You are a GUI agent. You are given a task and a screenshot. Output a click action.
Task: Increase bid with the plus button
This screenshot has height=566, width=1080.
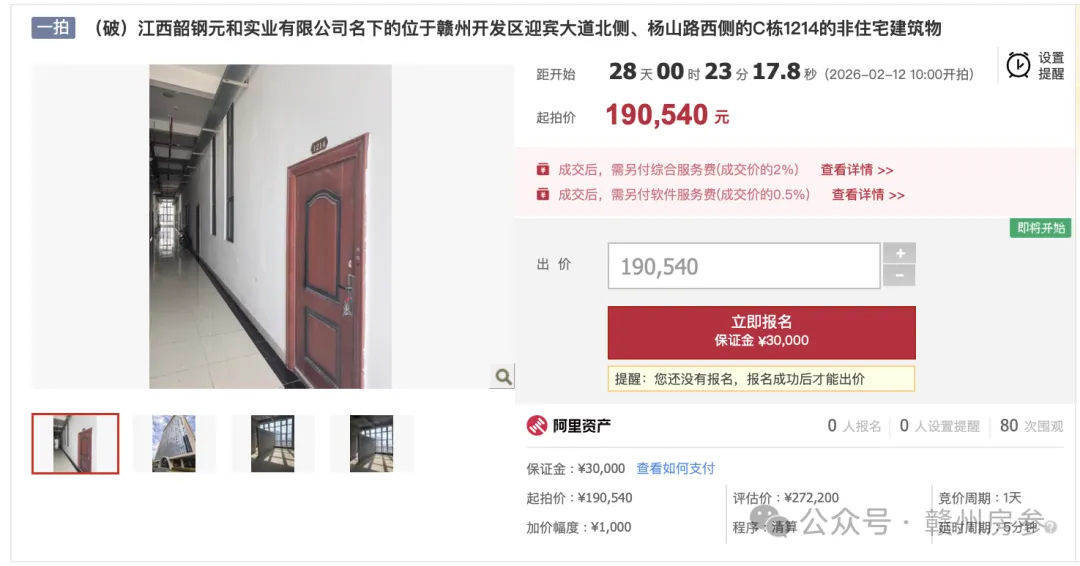pos(900,253)
